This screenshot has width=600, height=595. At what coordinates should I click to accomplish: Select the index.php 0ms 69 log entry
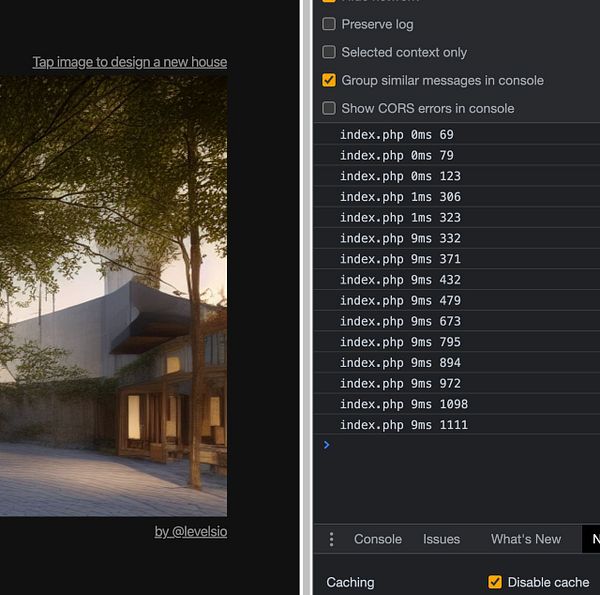[x=457, y=135]
